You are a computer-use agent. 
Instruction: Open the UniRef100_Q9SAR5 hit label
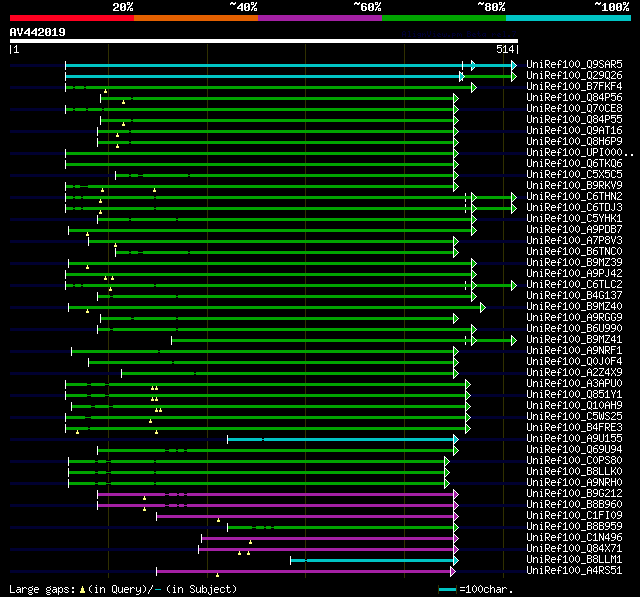(574, 64)
